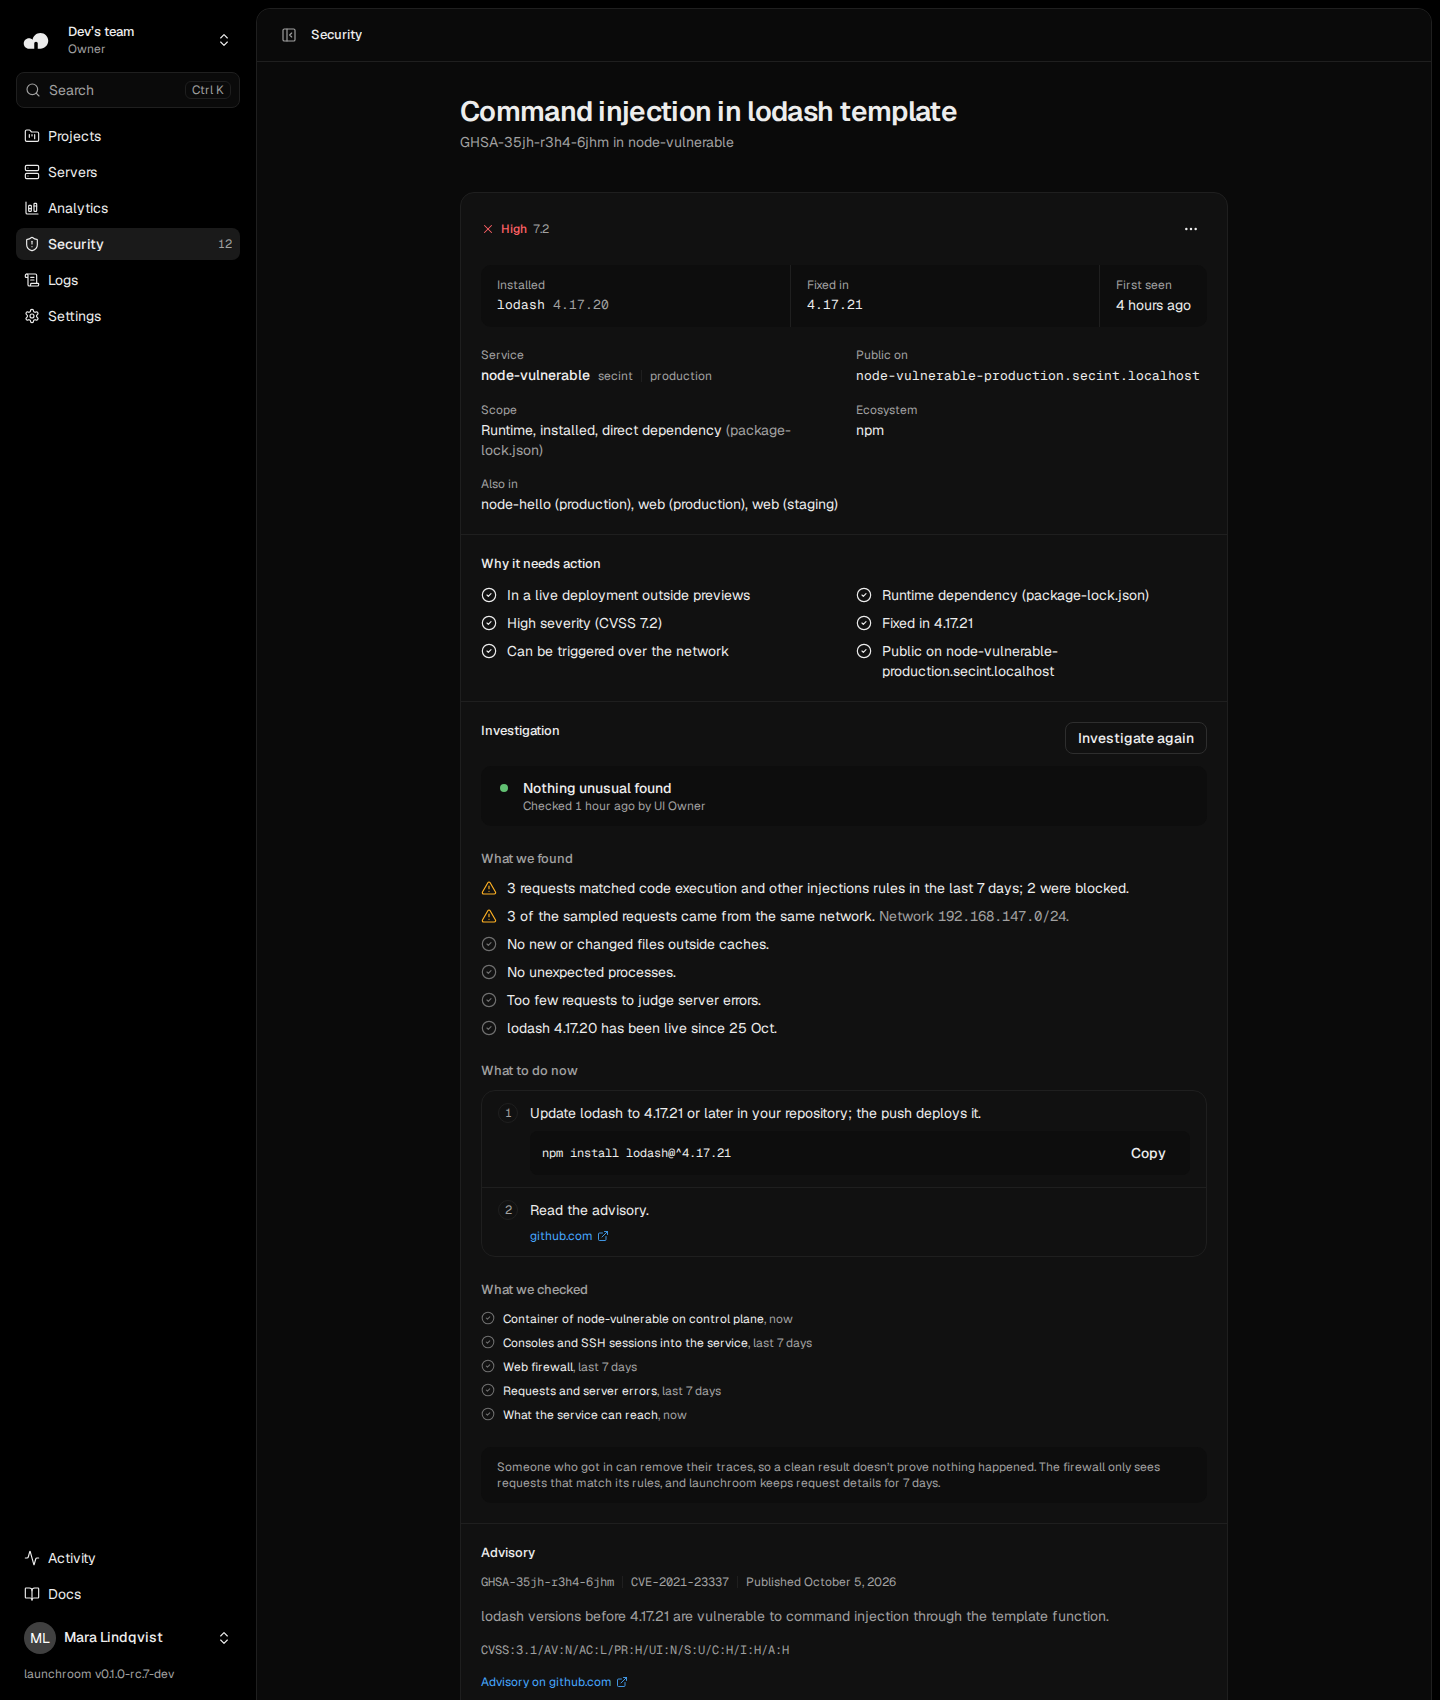
Task: Open the github.com advisory link in step 2
Action: click(569, 1237)
